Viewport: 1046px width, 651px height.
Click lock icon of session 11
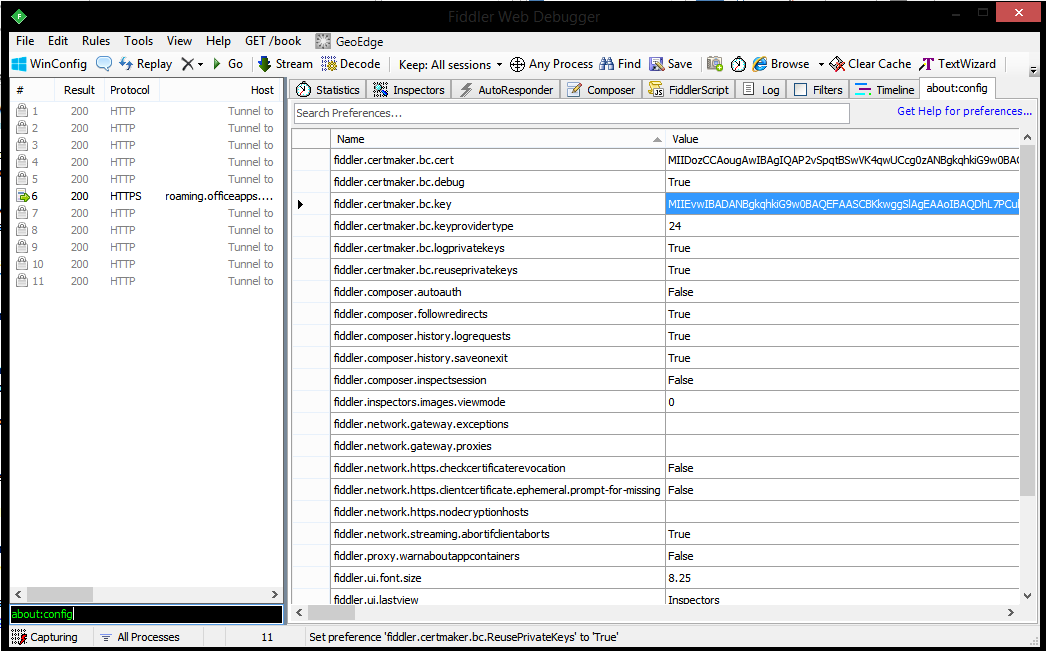coord(22,281)
